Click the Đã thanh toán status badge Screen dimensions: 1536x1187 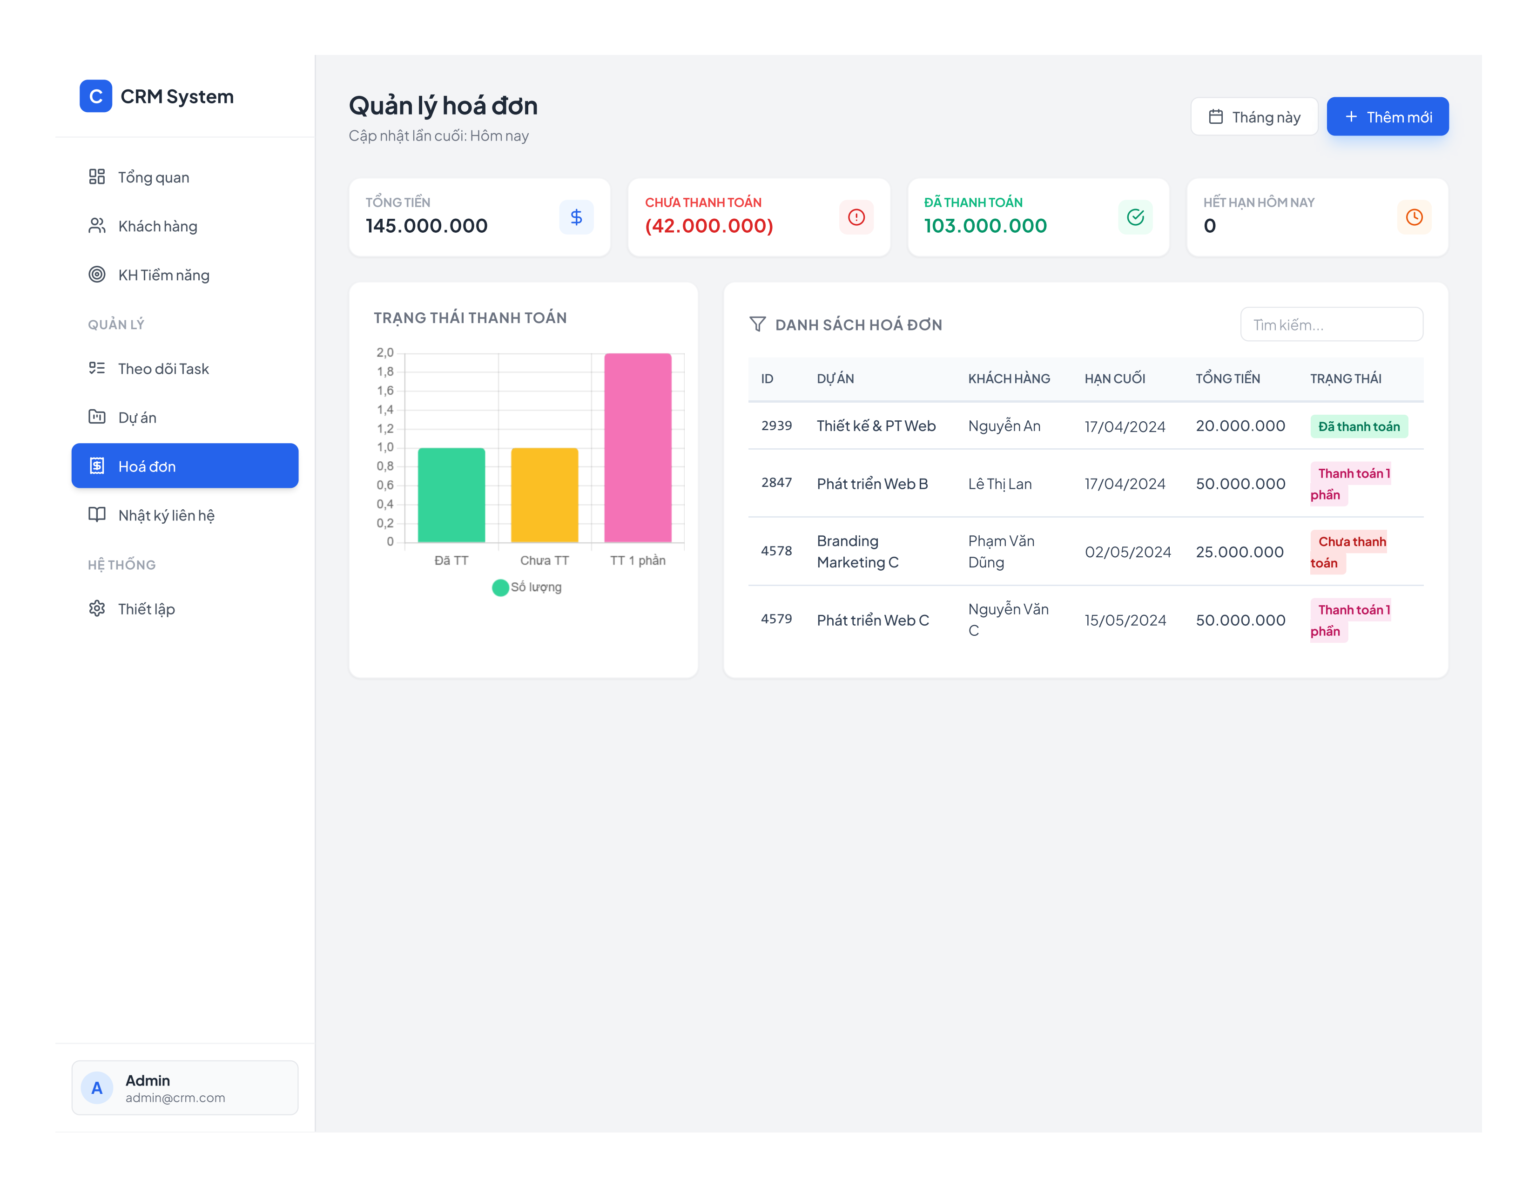click(1359, 426)
